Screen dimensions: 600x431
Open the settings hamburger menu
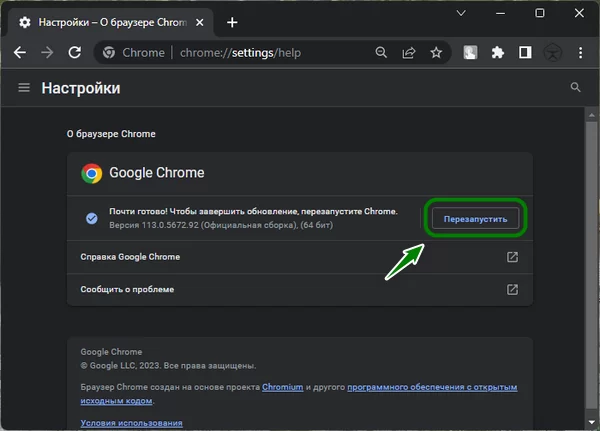[x=24, y=88]
